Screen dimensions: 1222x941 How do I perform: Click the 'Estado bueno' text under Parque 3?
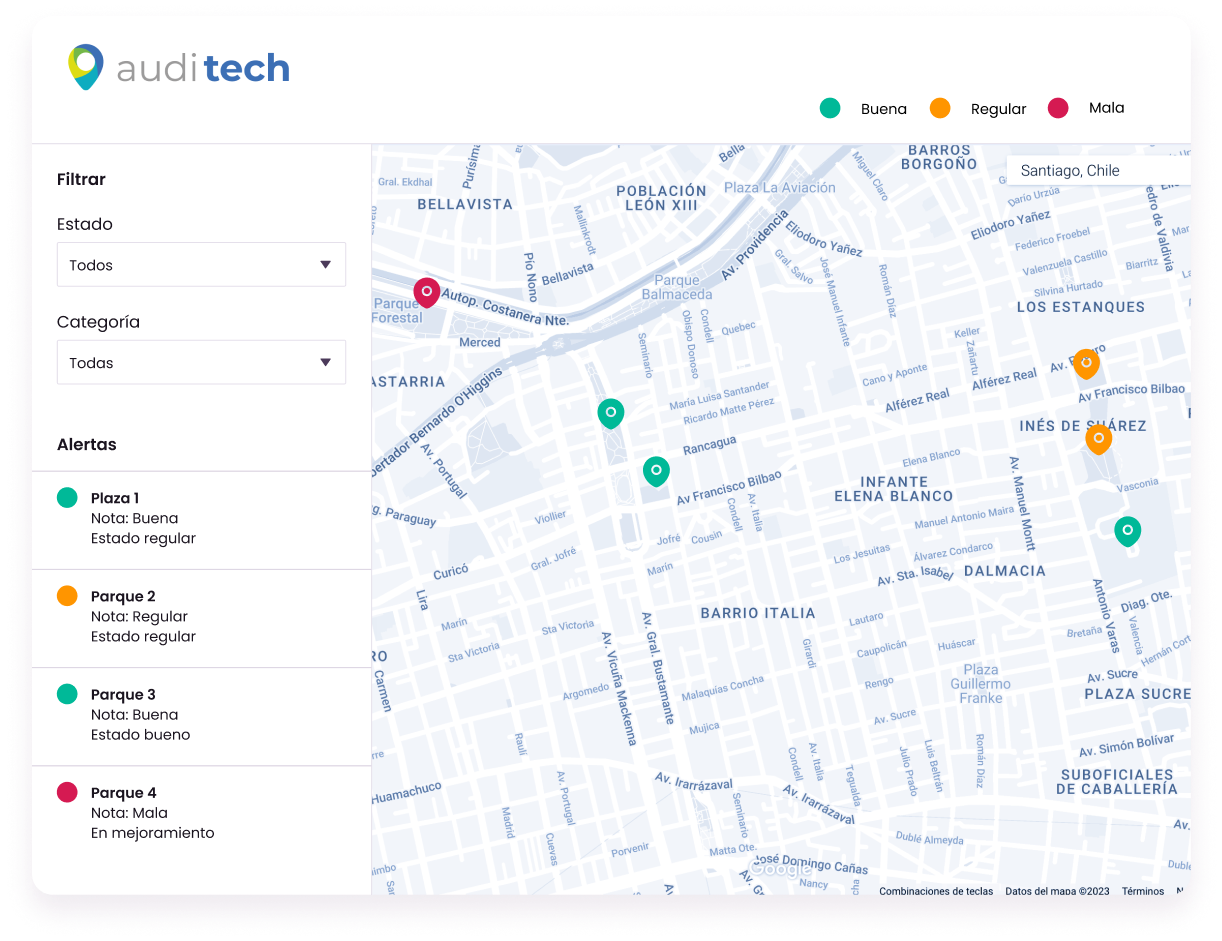140,735
